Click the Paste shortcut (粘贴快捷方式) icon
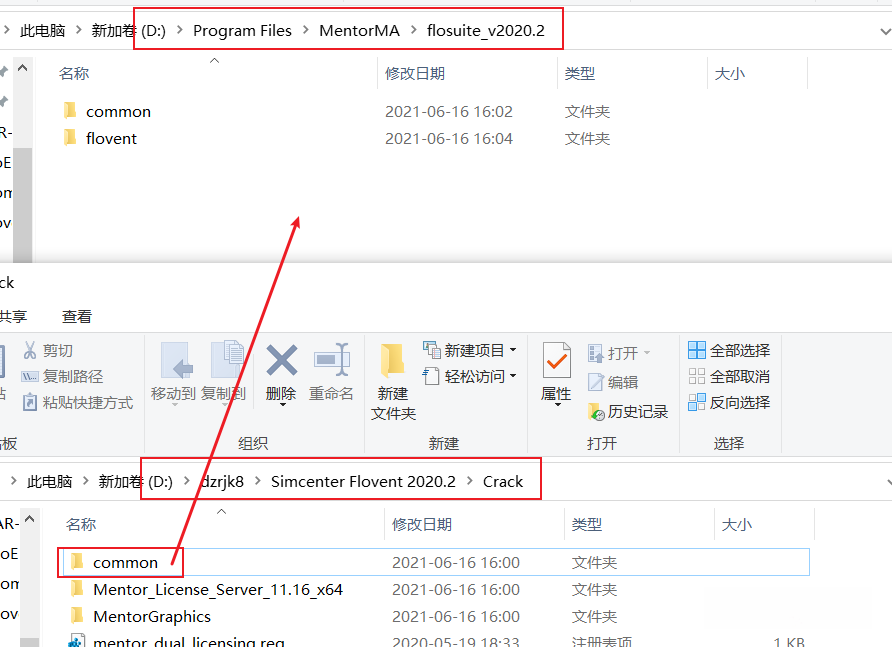 coord(30,402)
